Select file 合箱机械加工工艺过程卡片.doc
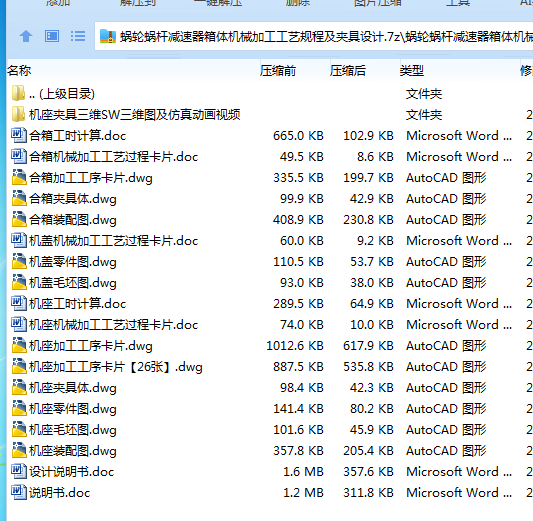 tap(114, 157)
